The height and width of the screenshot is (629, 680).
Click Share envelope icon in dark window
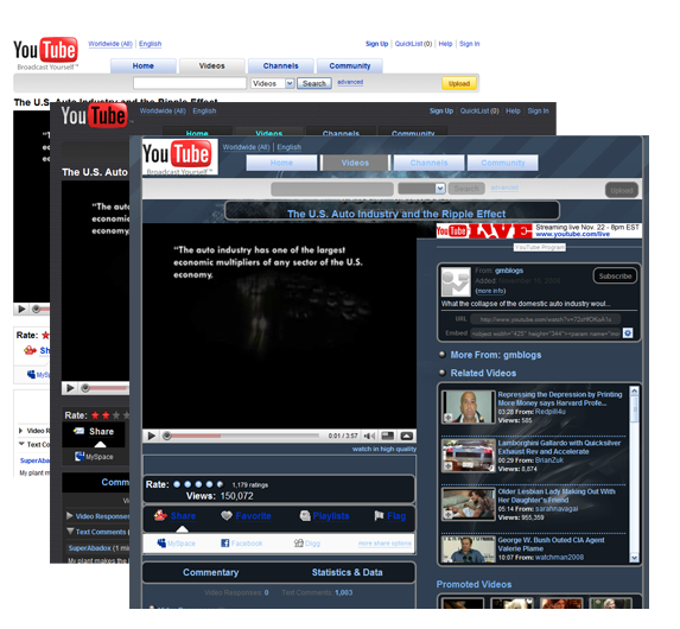click(x=79, y=431)
